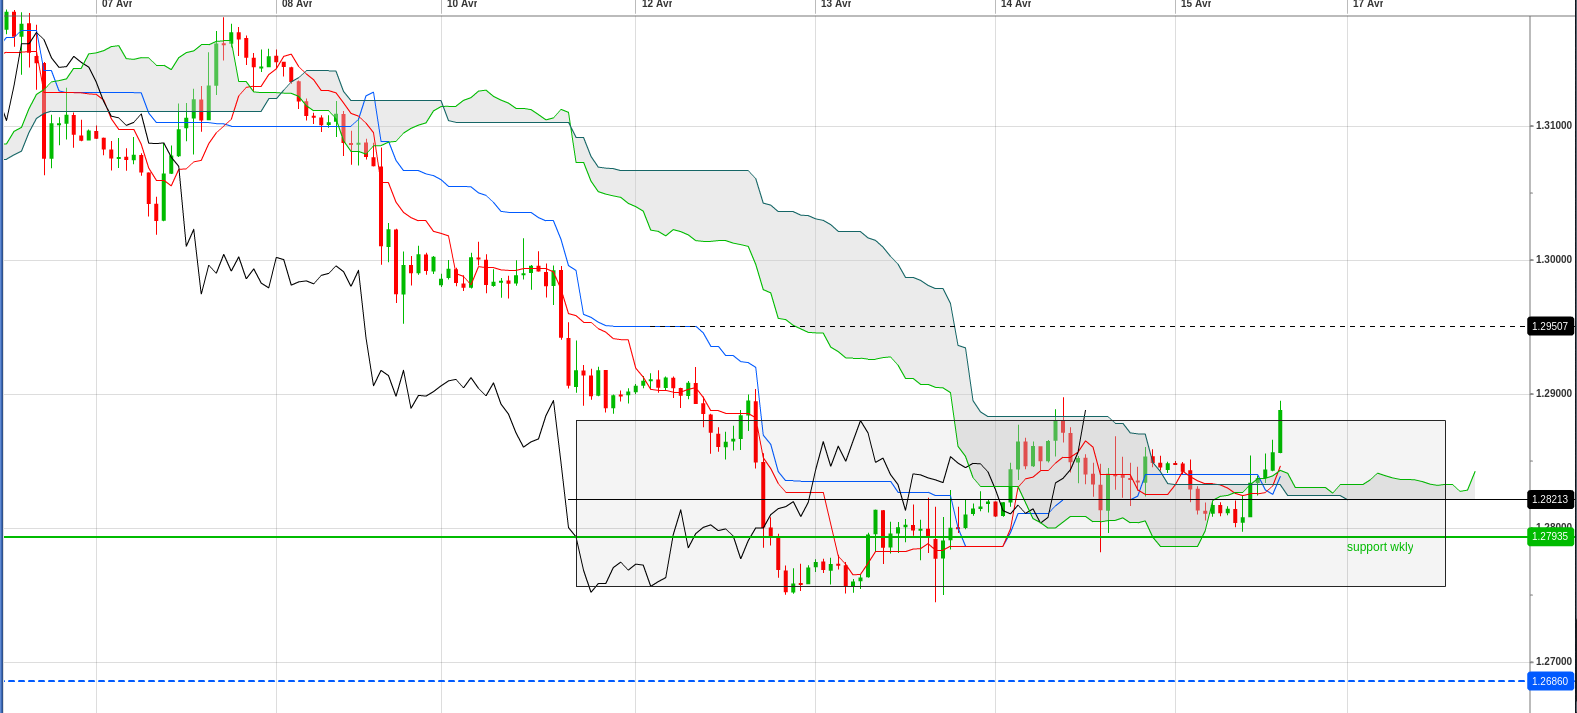Click the 1.29507 price label
Screen dimensions: 1577x713
1550,326
